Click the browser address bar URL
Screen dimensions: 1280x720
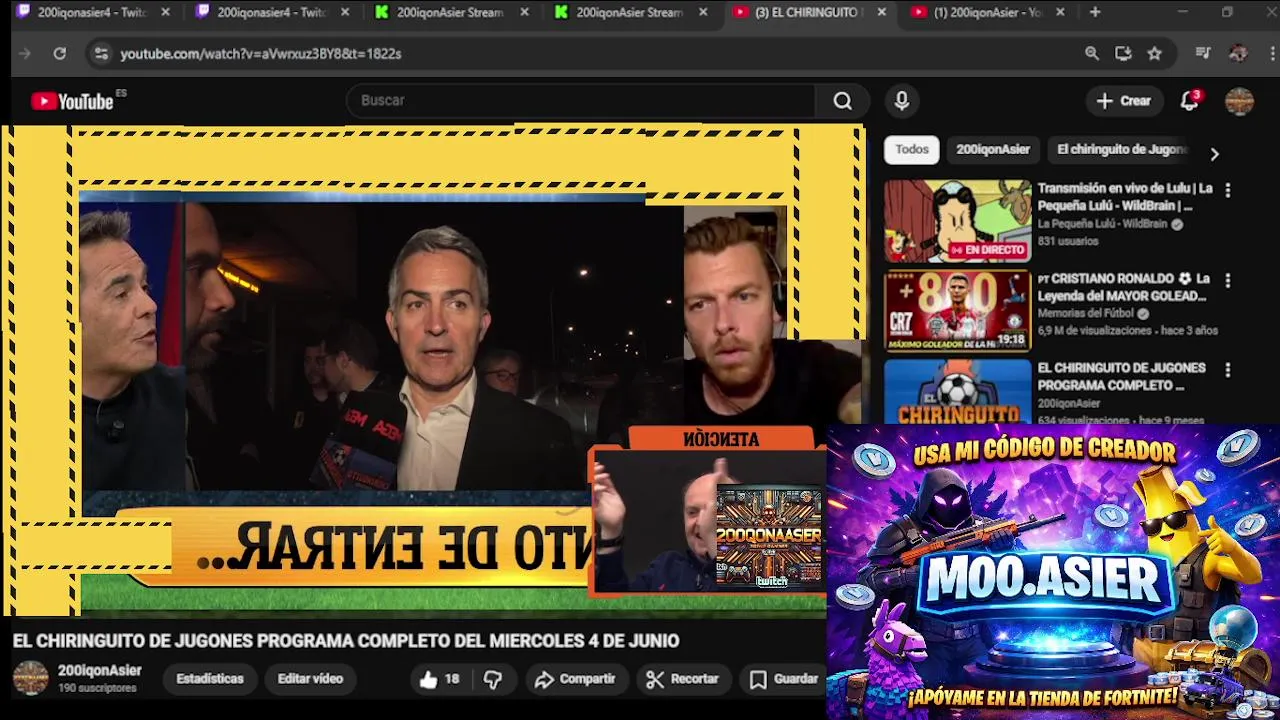[x=261, y=54]
